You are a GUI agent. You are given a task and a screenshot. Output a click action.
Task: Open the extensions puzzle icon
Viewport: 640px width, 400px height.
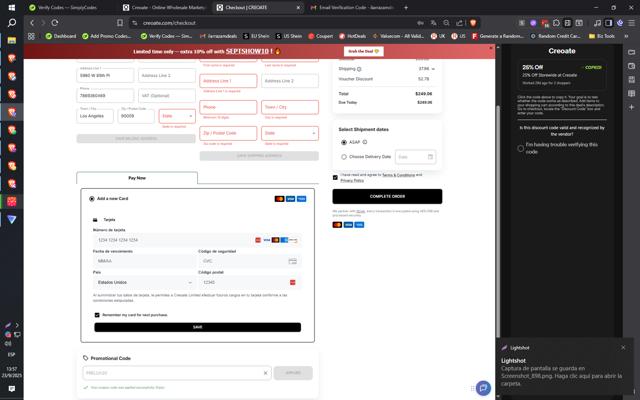pos(556,23)
